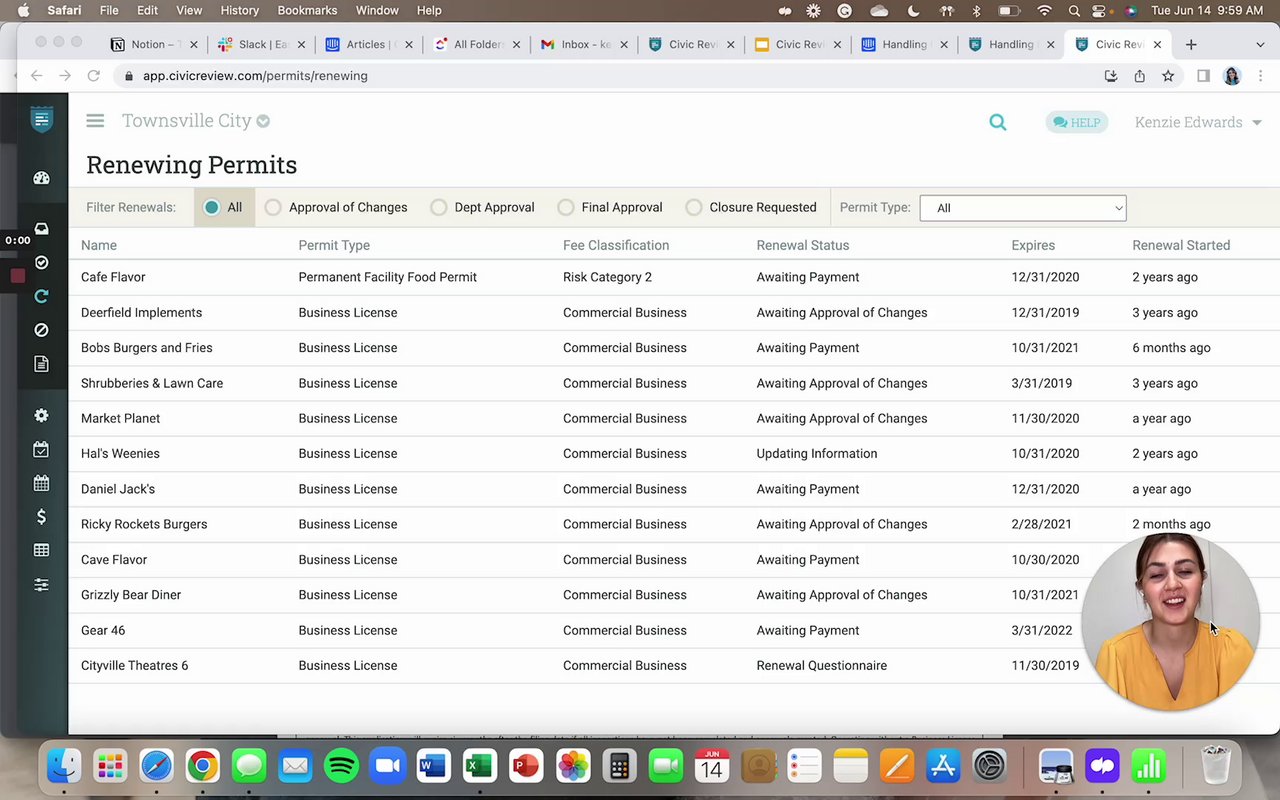
Task: Open the browser share icon
Action: click(1139, 76)
